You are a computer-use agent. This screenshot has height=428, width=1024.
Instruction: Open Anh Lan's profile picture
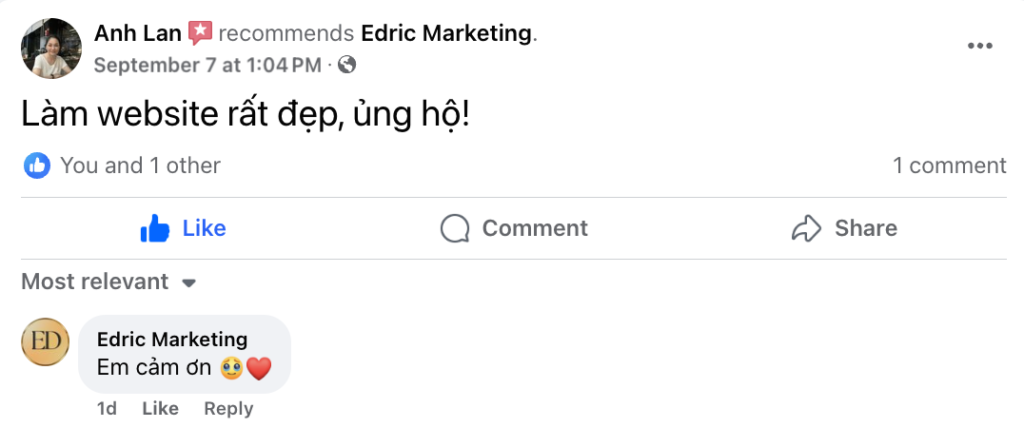51,47
